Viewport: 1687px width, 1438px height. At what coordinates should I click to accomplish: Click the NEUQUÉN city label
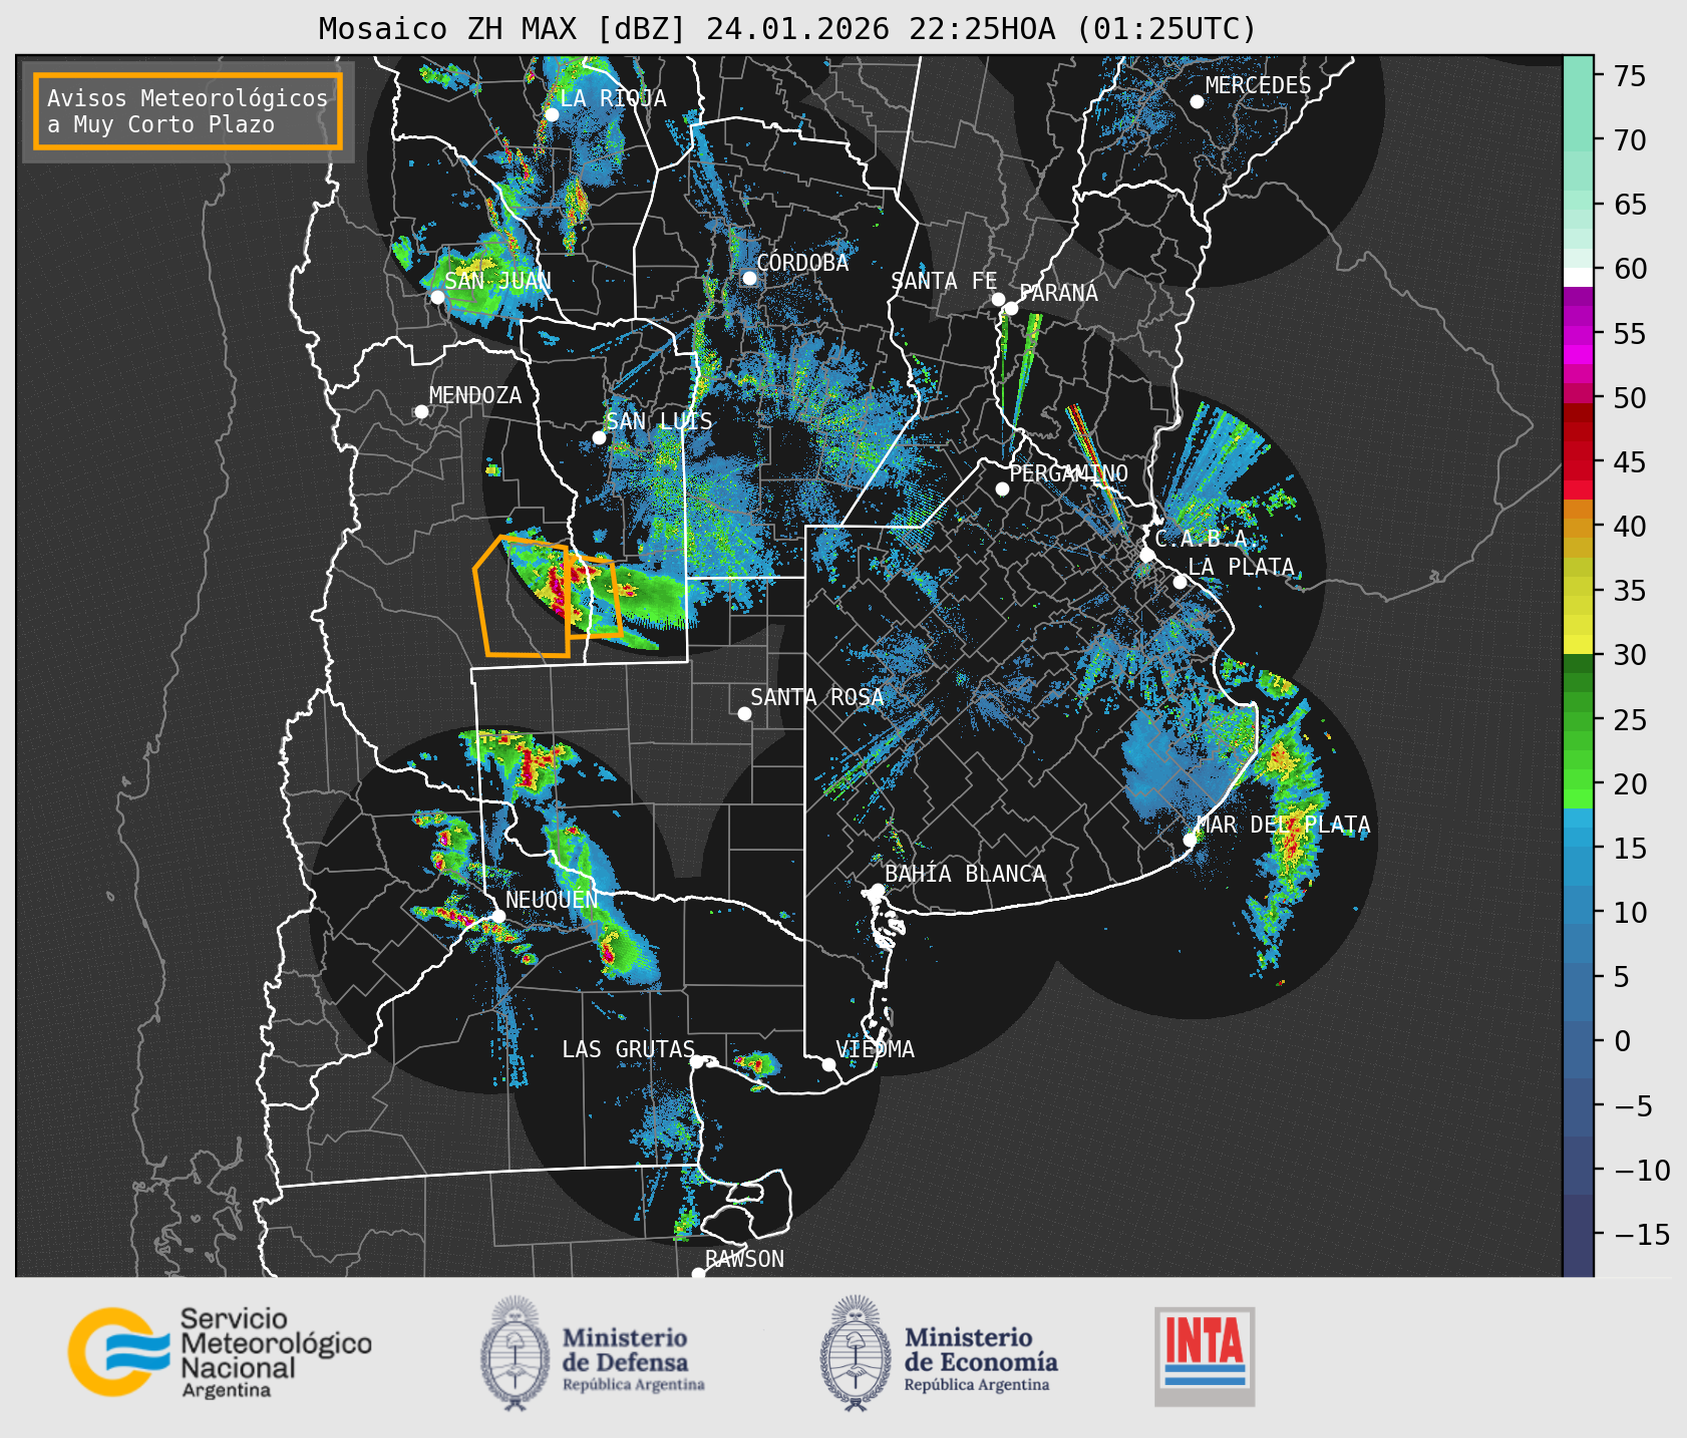552,899
